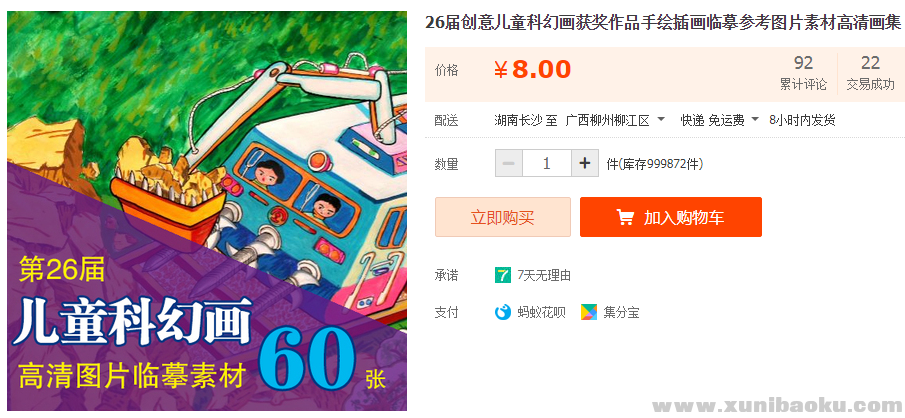
Task: Open the 22 交易成功 transactions tab
Action: 870,73
